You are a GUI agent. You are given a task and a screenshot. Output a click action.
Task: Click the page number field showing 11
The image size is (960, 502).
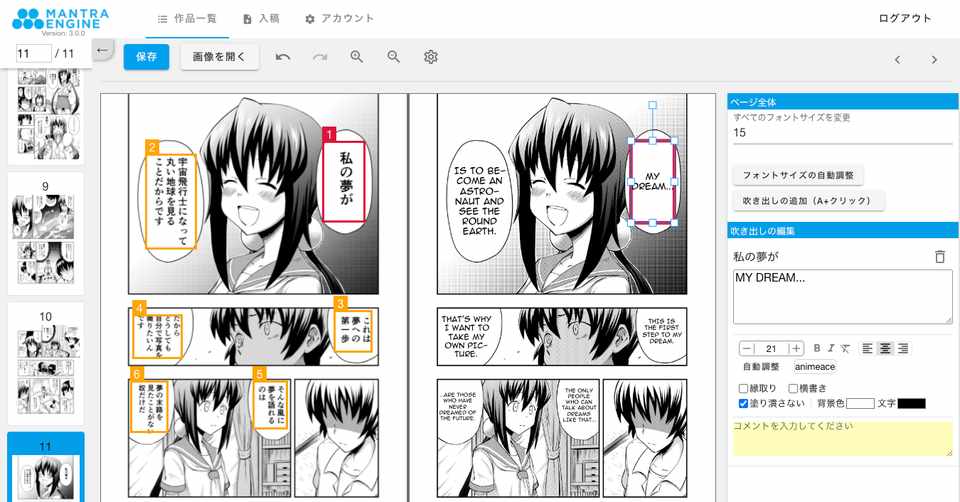(33, 53)
